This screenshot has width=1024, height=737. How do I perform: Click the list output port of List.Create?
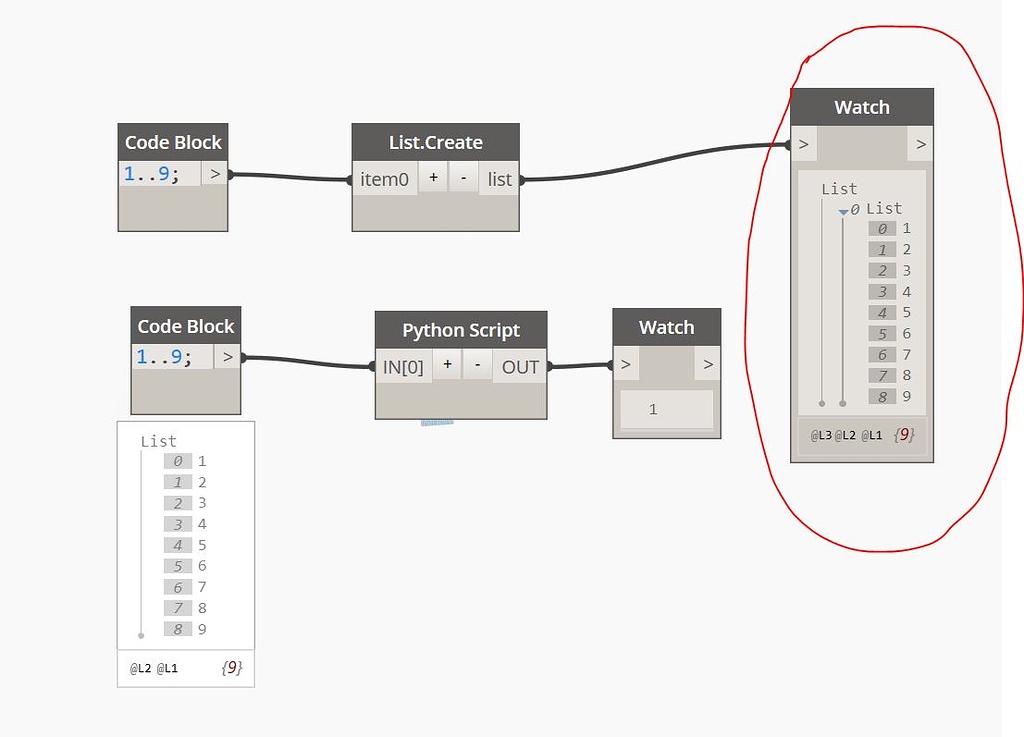(x=499, y=178)
